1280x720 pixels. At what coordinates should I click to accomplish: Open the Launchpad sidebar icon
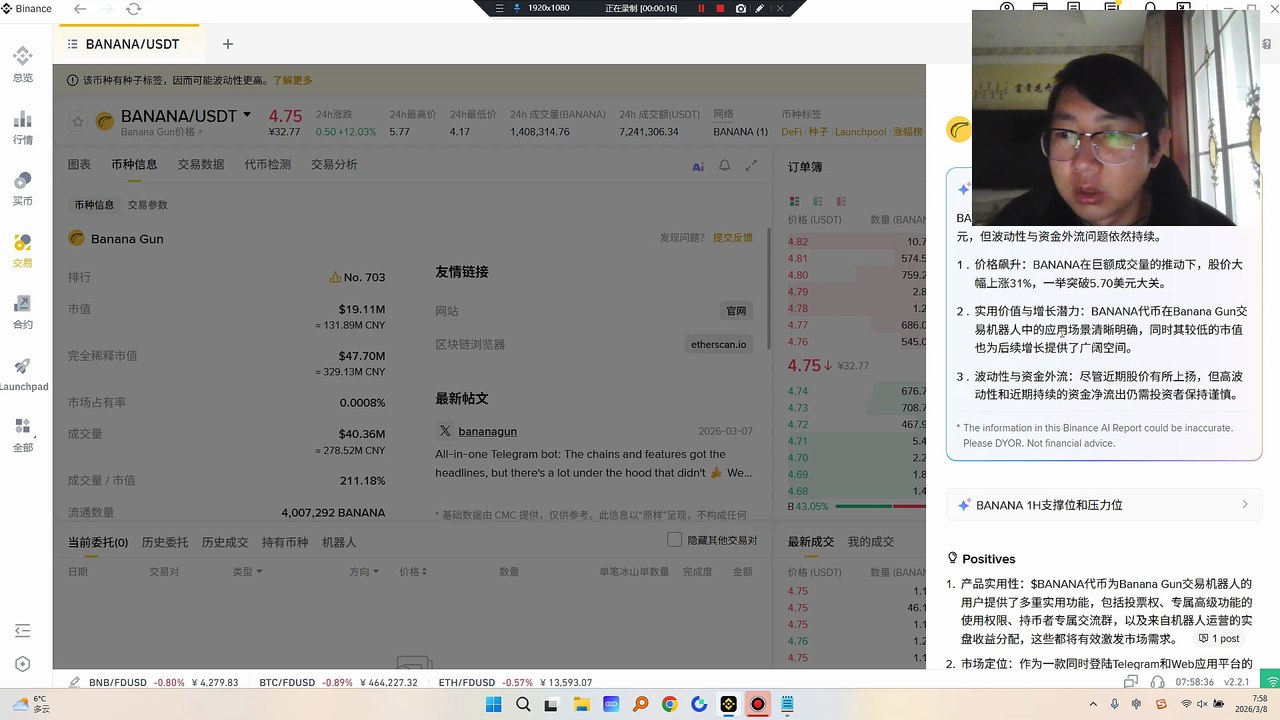22,374
